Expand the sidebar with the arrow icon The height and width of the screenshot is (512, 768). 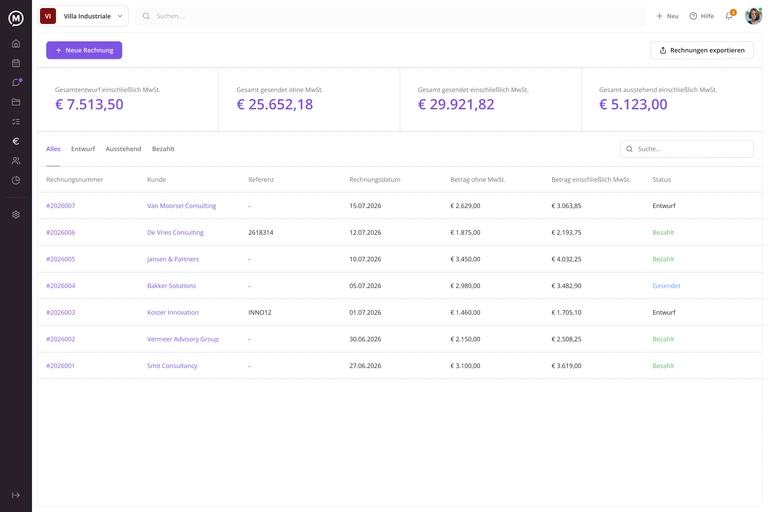click(16, 495)
